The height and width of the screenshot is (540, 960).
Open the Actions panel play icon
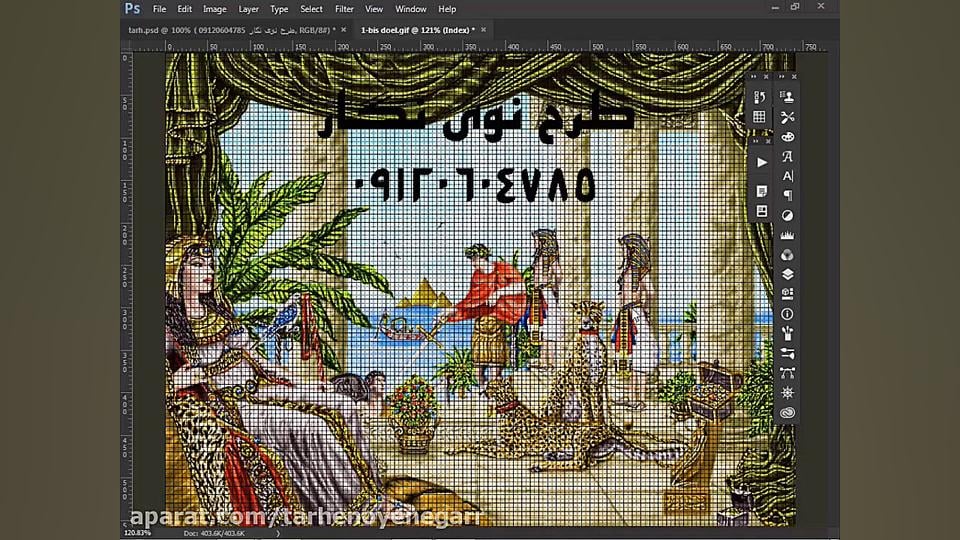[x=761, y=162]
